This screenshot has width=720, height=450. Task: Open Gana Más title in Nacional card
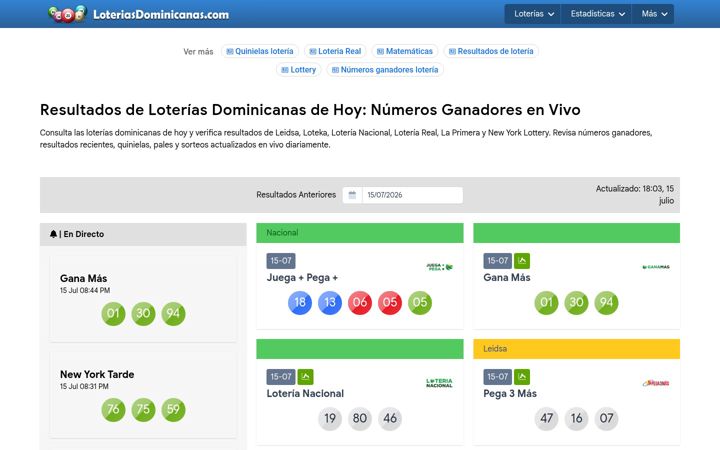pos(507,277)
